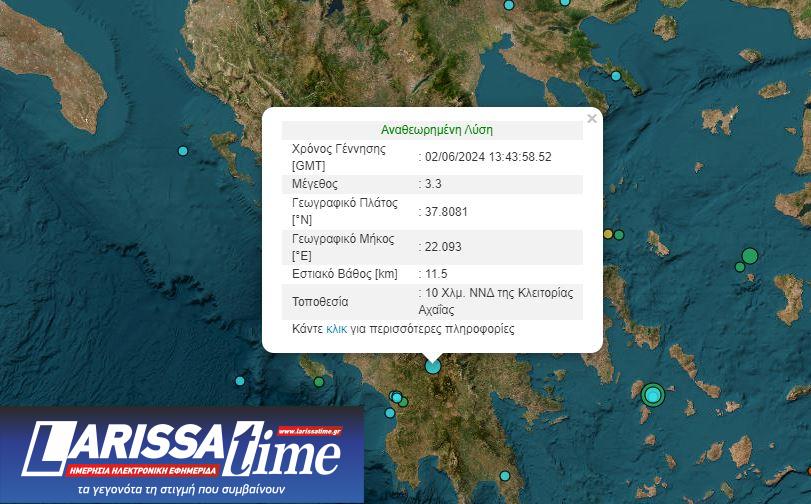
Task: Click the 'κλικ' link for more information
Action: coord(336,329)
